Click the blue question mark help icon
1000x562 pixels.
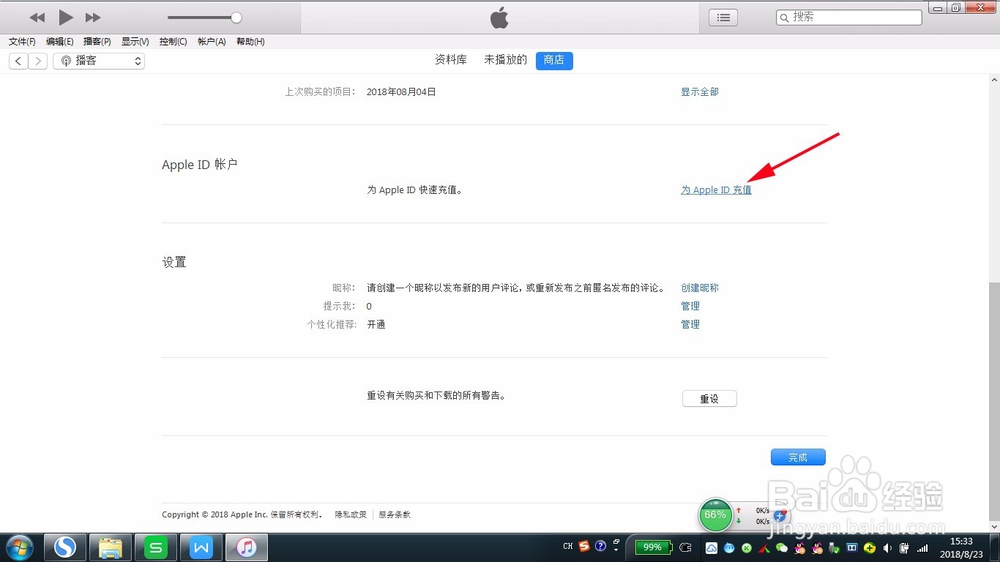tap(600, 546)
